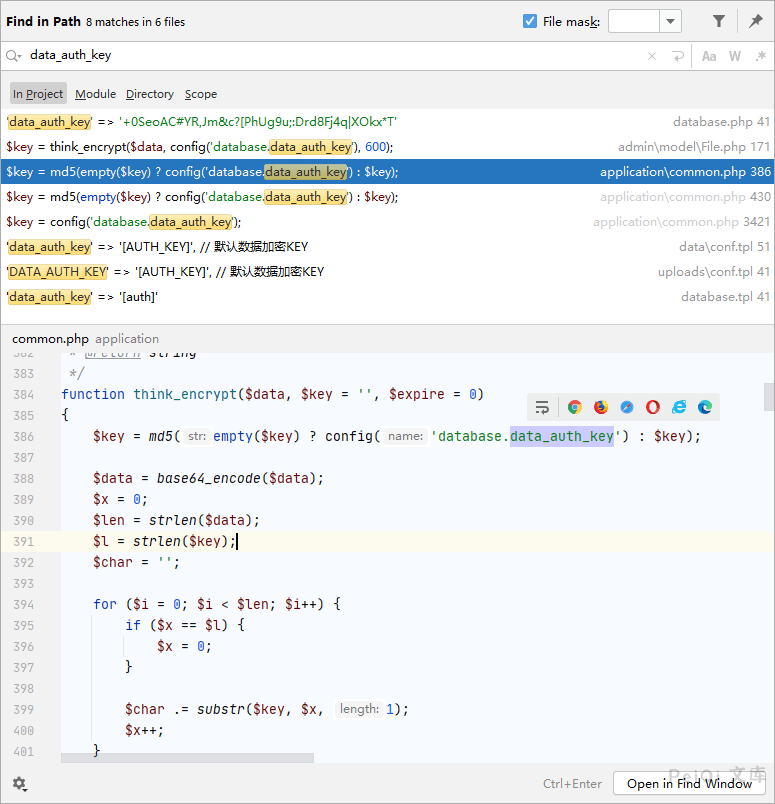
Task: Open search history dropdown by magnifier
Action: [14, 56]
